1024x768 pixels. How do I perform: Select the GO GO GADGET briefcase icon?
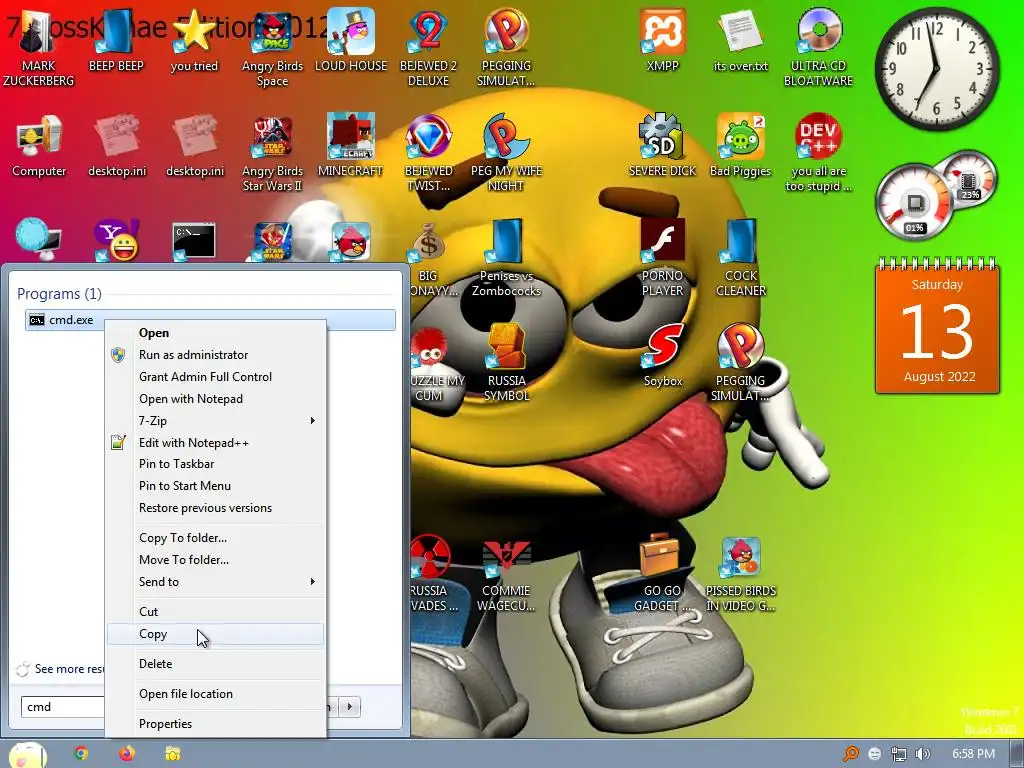coord(662,573)
